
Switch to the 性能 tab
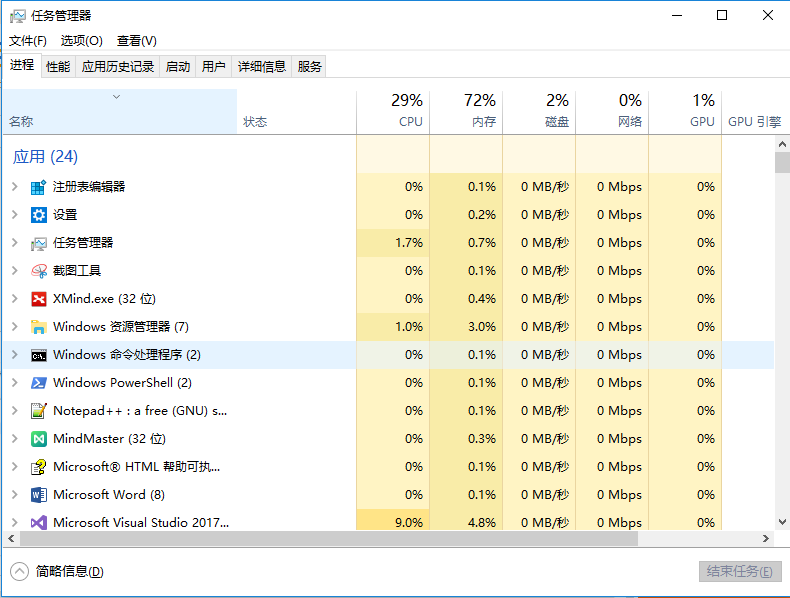tap(58, 67)
